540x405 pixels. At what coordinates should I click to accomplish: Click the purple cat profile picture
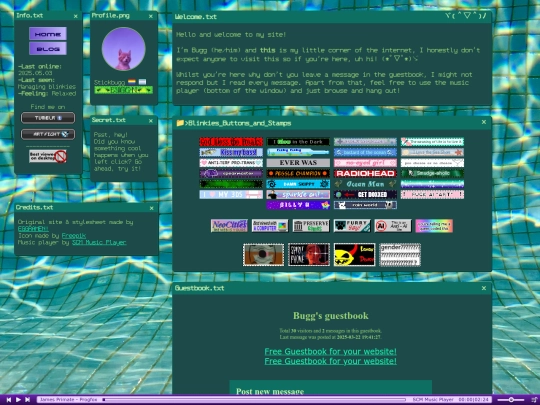point(123,49)
